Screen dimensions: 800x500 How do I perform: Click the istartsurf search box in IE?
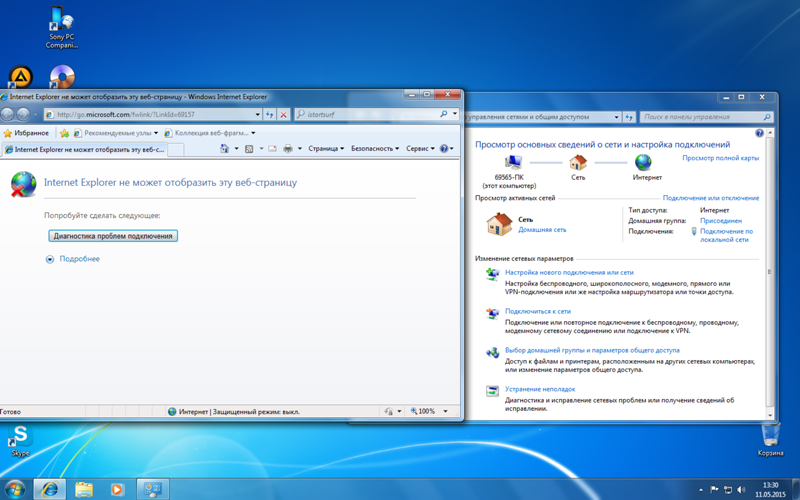coord(371,114)
